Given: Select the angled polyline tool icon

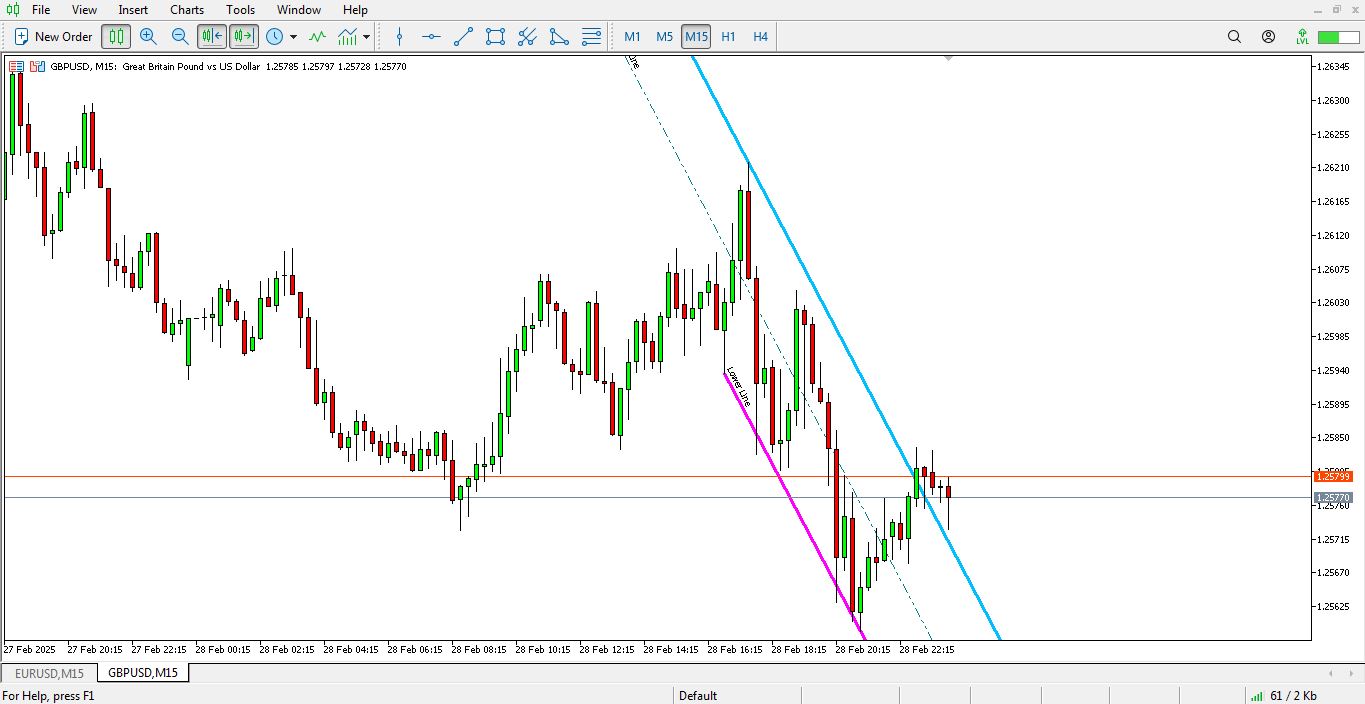Looking at the screenshot, I should (559, 37).
